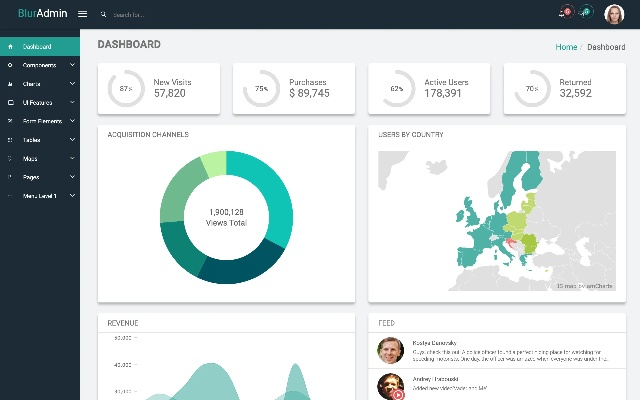The image size is (640, 400).
Task: Expand the Tables submenu chevron
Action: pyautogui.click(x=72, y=140)
